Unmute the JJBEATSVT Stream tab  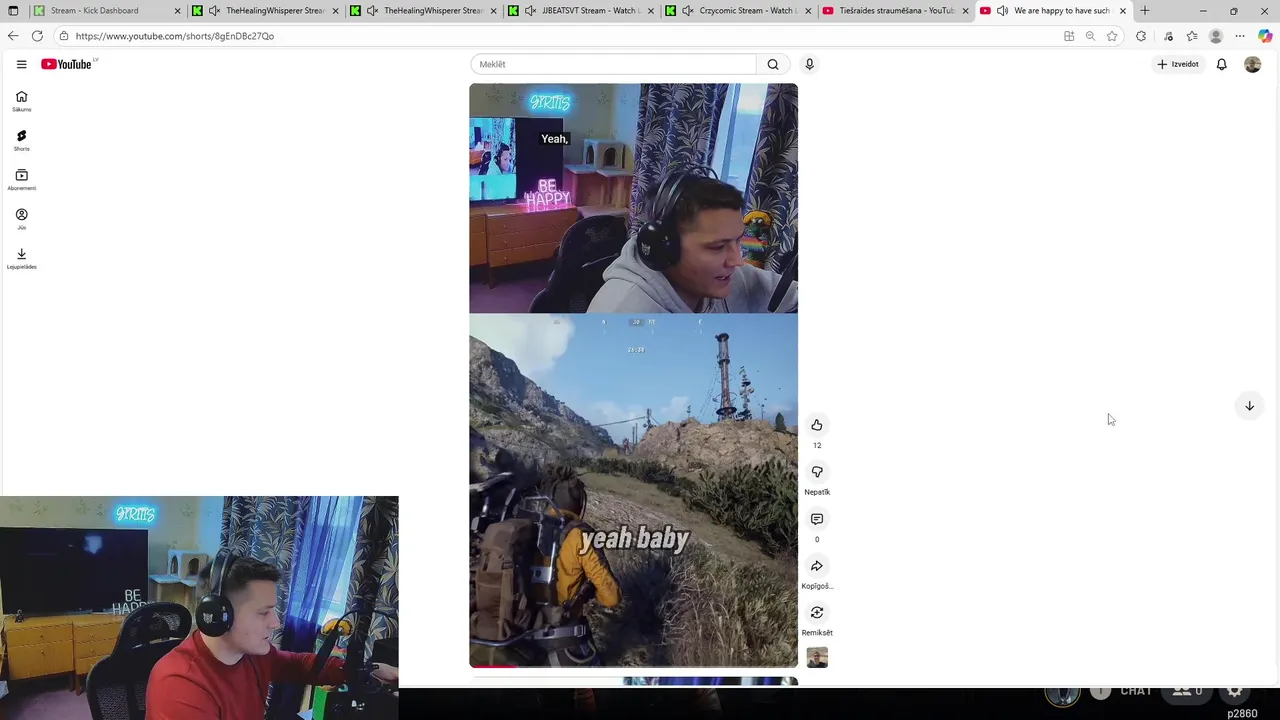pos(530,11)
